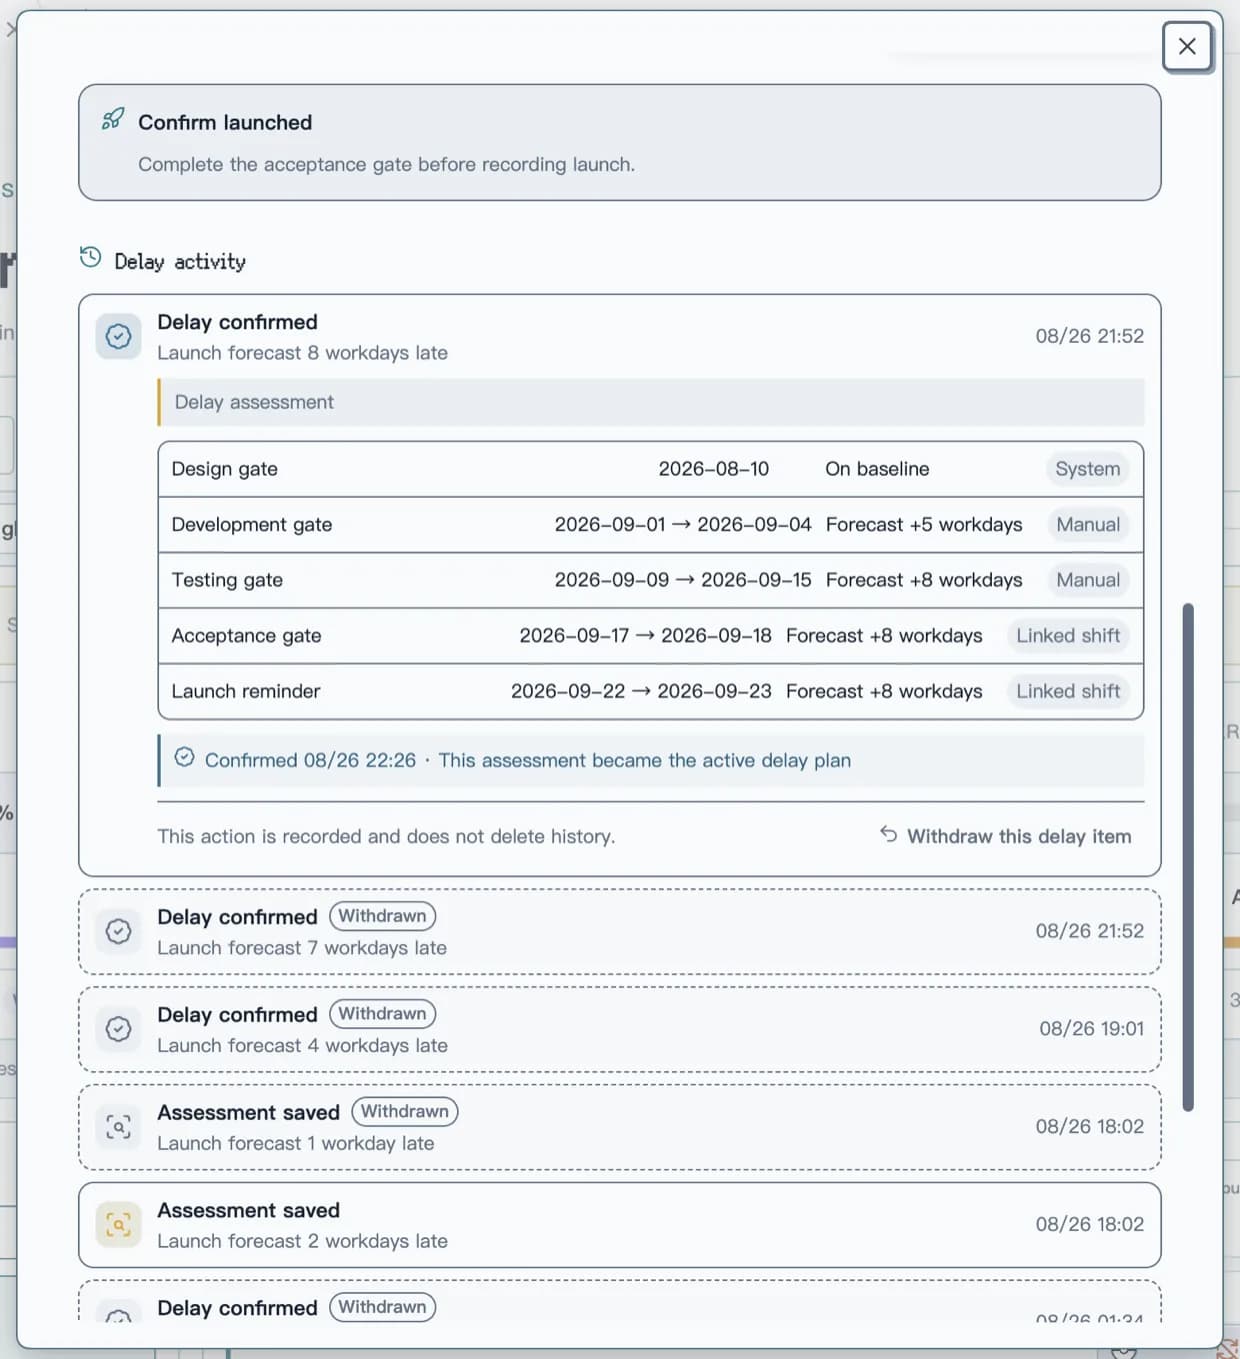Collapse the Delay confirmed 8 workdays late entry
This screenshot has width=1240, height=1359.
pyautogui.click(x=620, y=336)
